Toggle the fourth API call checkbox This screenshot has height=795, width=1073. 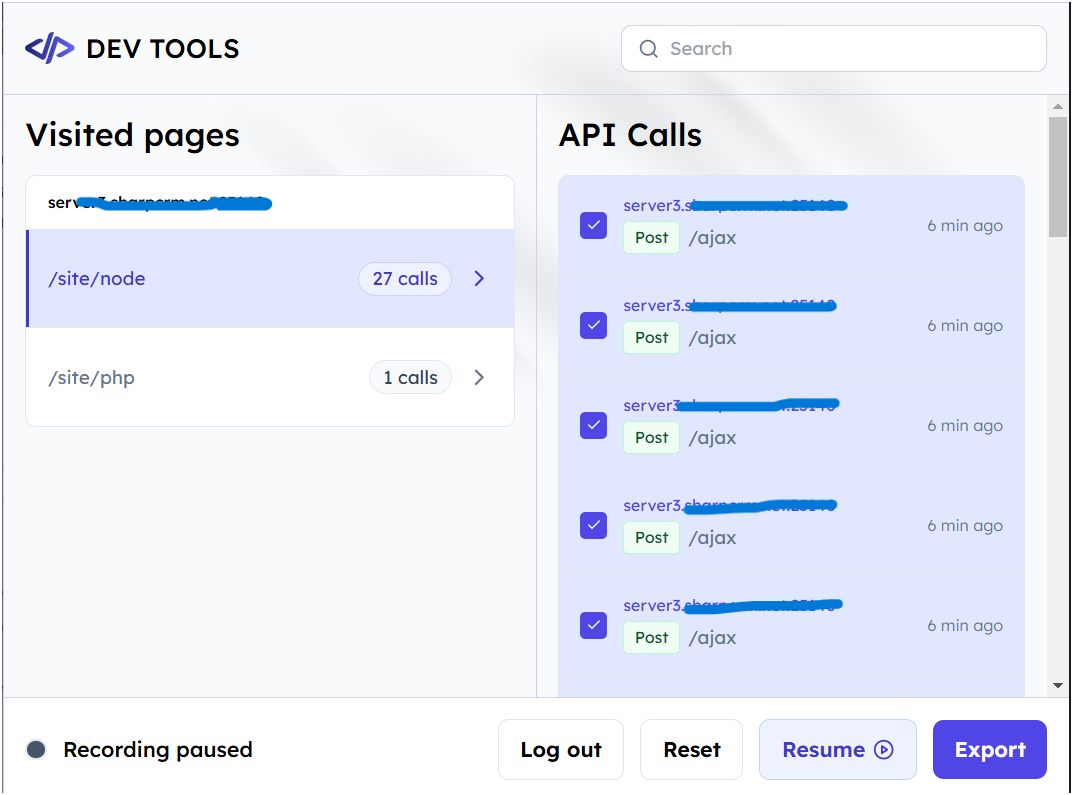pyautogui.click(x=593, y=525)
